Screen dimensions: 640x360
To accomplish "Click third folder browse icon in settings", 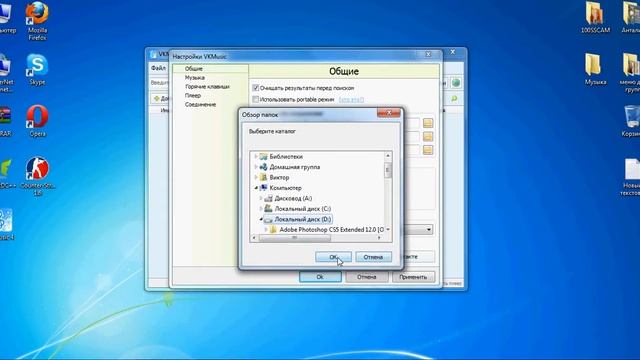I will coord(428,150).
